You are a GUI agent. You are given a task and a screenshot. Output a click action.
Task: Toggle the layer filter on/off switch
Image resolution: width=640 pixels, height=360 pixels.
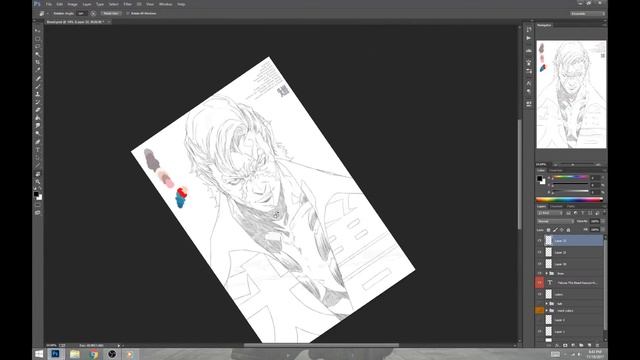coord(603,213)
